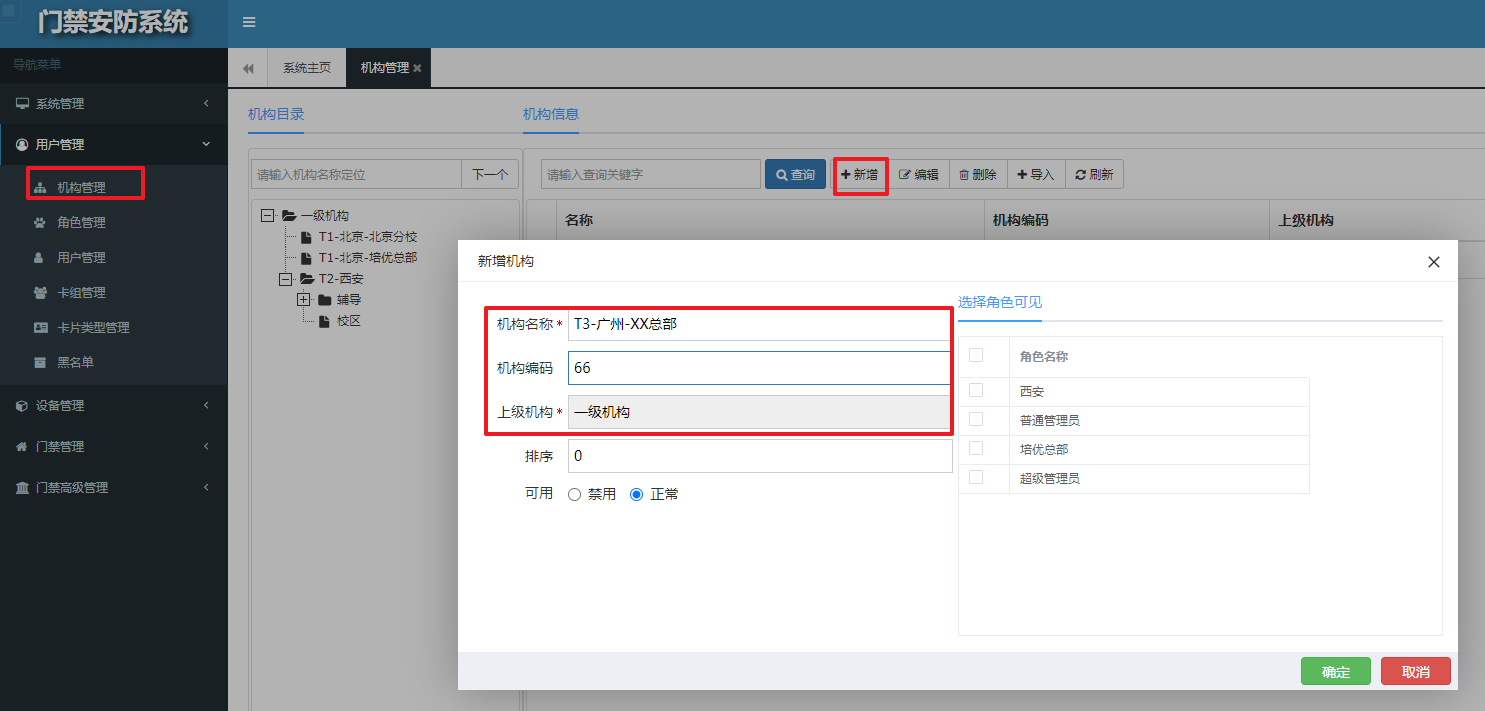Switch to the 系统主页 tab
1485x711 pixels.
(306, 67)
